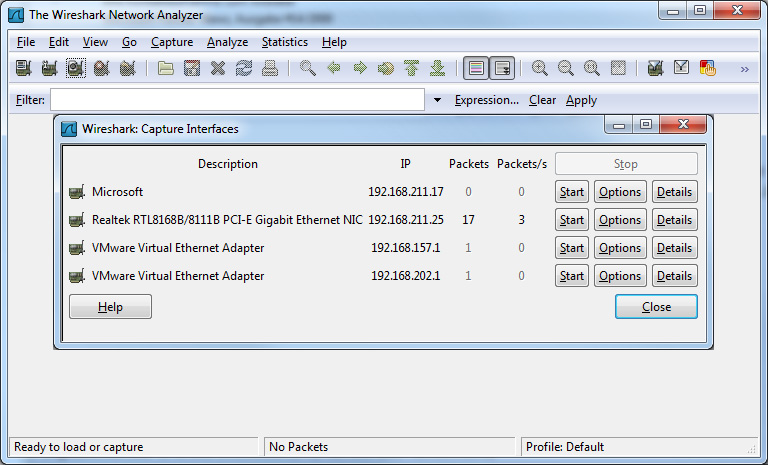Click the close capture file X icon

[217, 68]
